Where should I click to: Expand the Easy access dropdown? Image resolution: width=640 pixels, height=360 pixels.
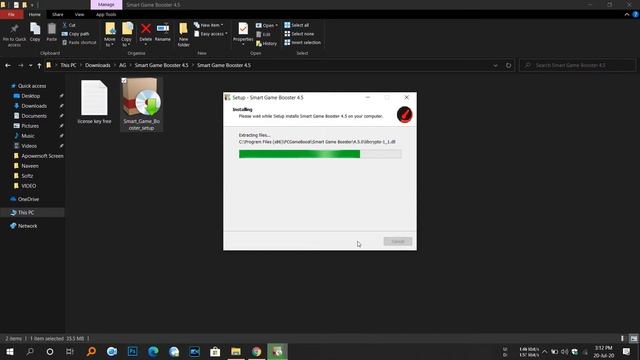click(x=211, y=34)
